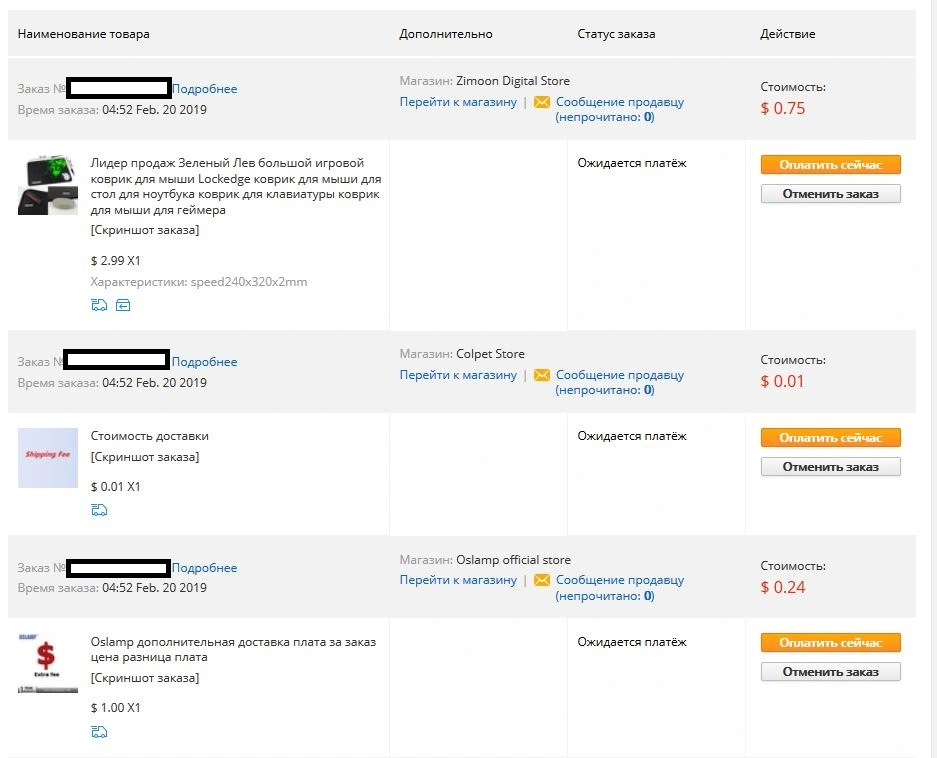Open Подробнее details for the first order

tap(205, 89)
